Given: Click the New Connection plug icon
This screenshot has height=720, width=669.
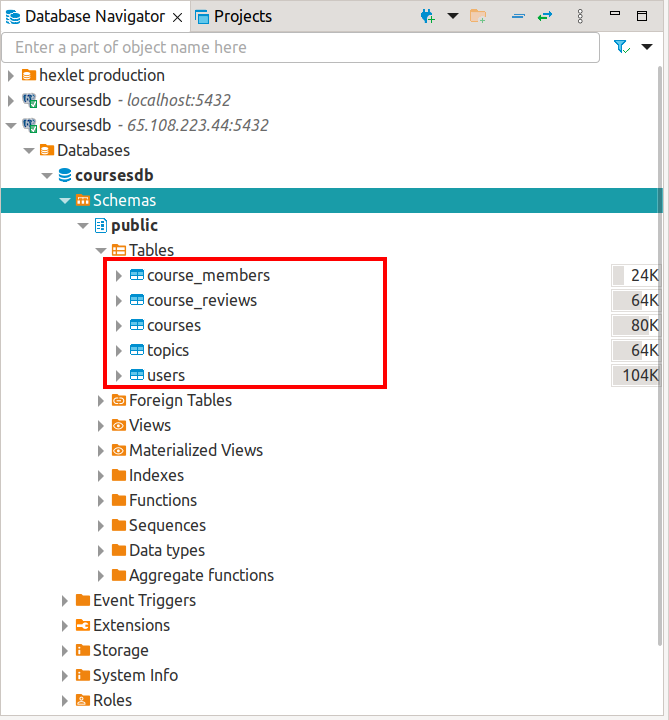Looking at the screenshot, I should pos(429,16).
